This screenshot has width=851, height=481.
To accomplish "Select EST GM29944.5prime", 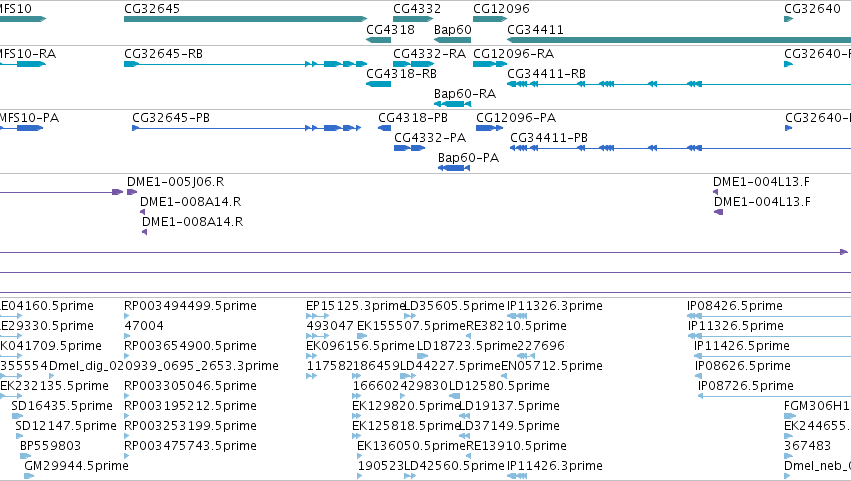I will 77,466.
